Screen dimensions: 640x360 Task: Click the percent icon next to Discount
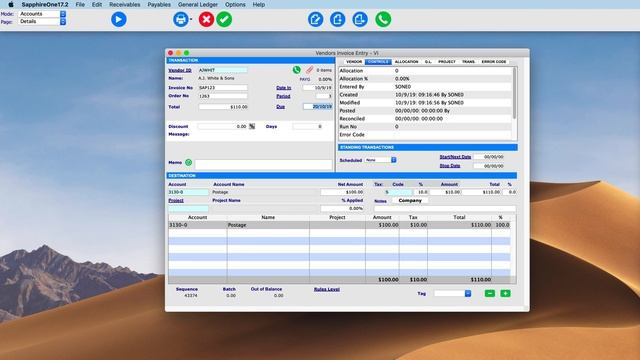252,127
